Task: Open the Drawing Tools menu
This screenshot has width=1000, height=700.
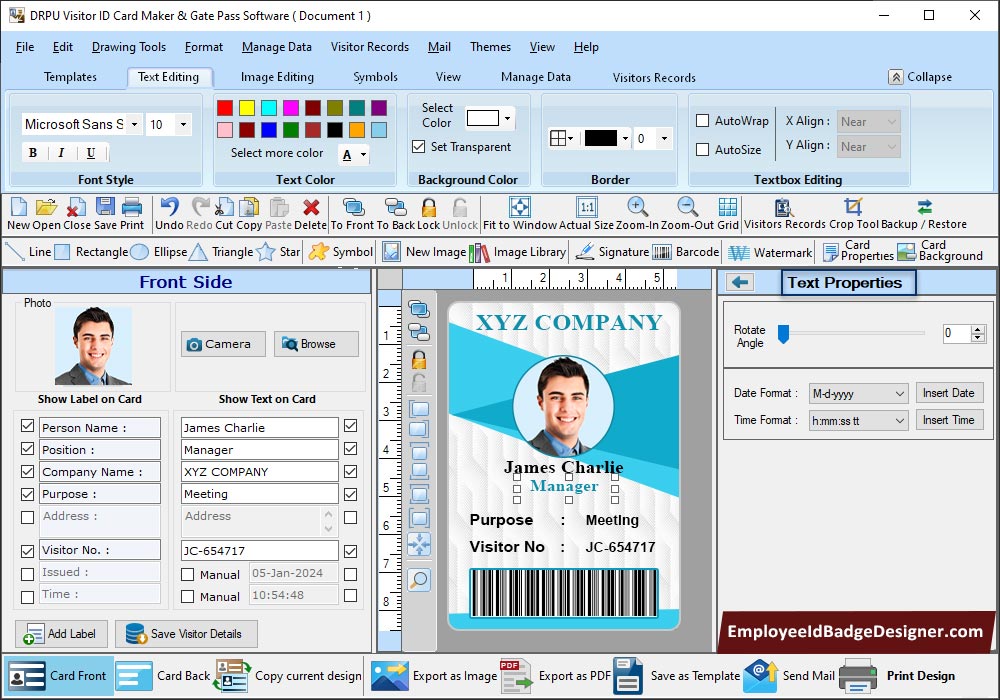Action: pos(129,47)
